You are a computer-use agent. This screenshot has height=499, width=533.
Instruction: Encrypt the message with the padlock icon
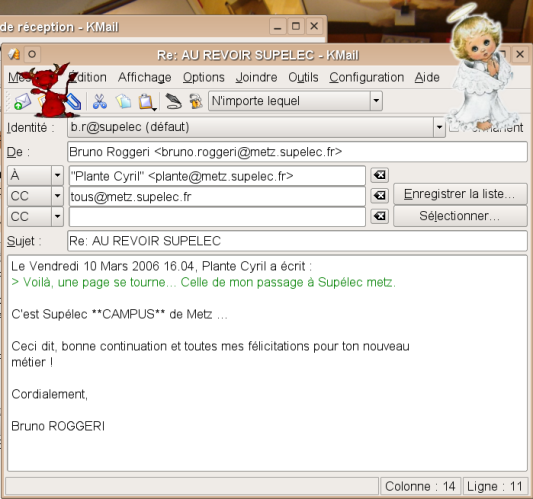click(x=196, y=101)
